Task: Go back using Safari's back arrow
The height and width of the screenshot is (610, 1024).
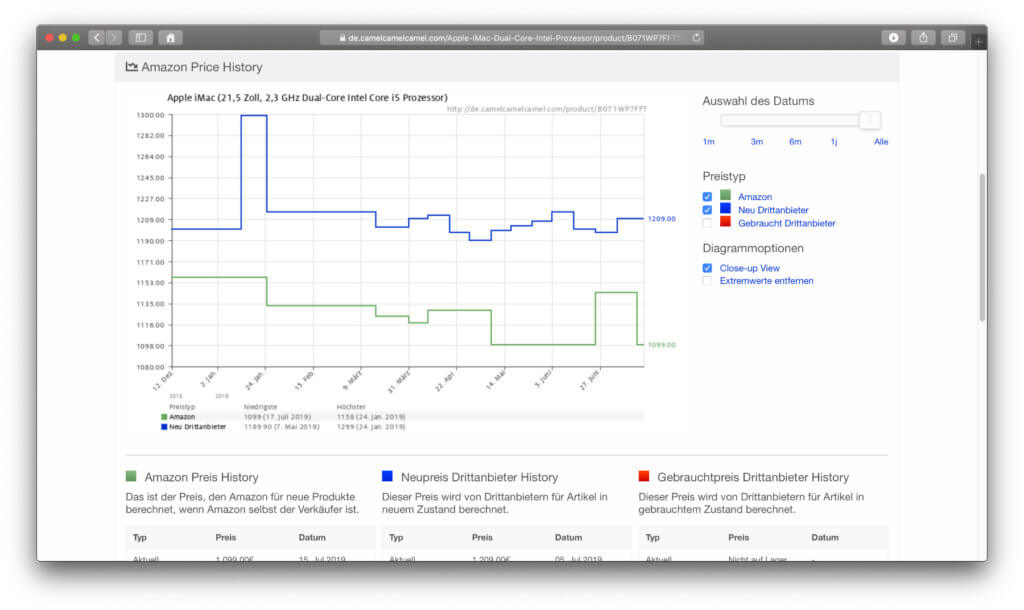Action: coord(97,37)
